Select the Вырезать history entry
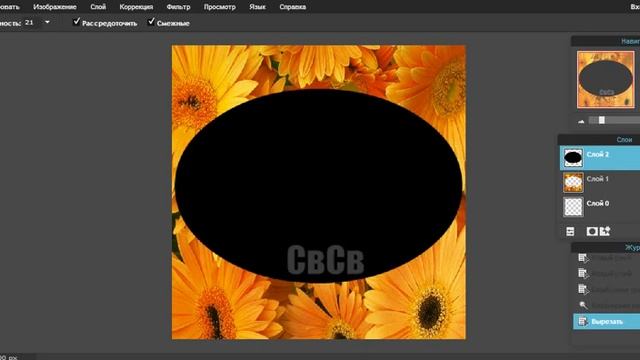Screen dimensions: 640x360 point(606,322)
